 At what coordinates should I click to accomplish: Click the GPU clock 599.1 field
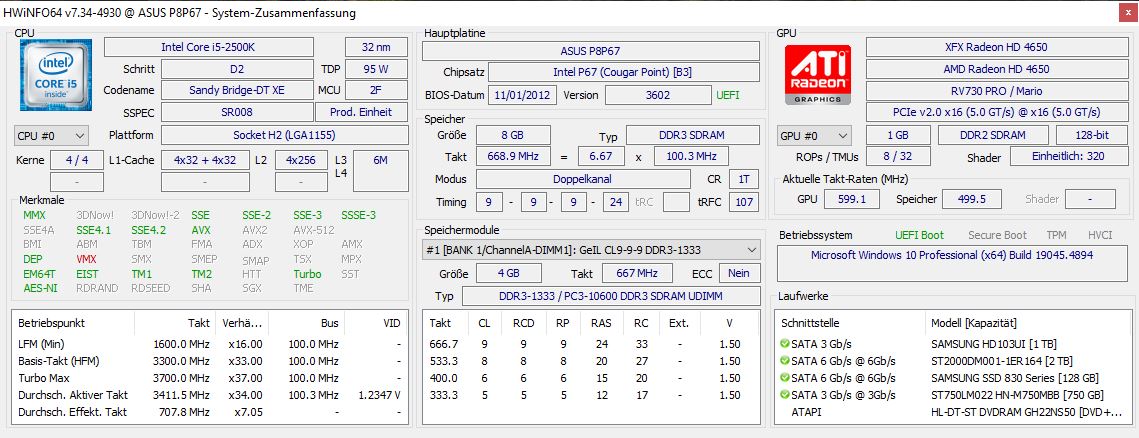point(851,199)
